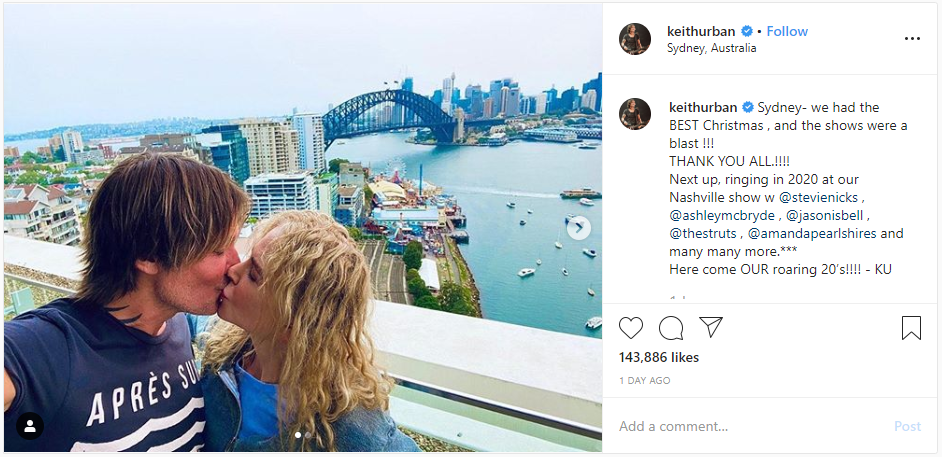Save post with the bookmark icon

pos(911,328)
